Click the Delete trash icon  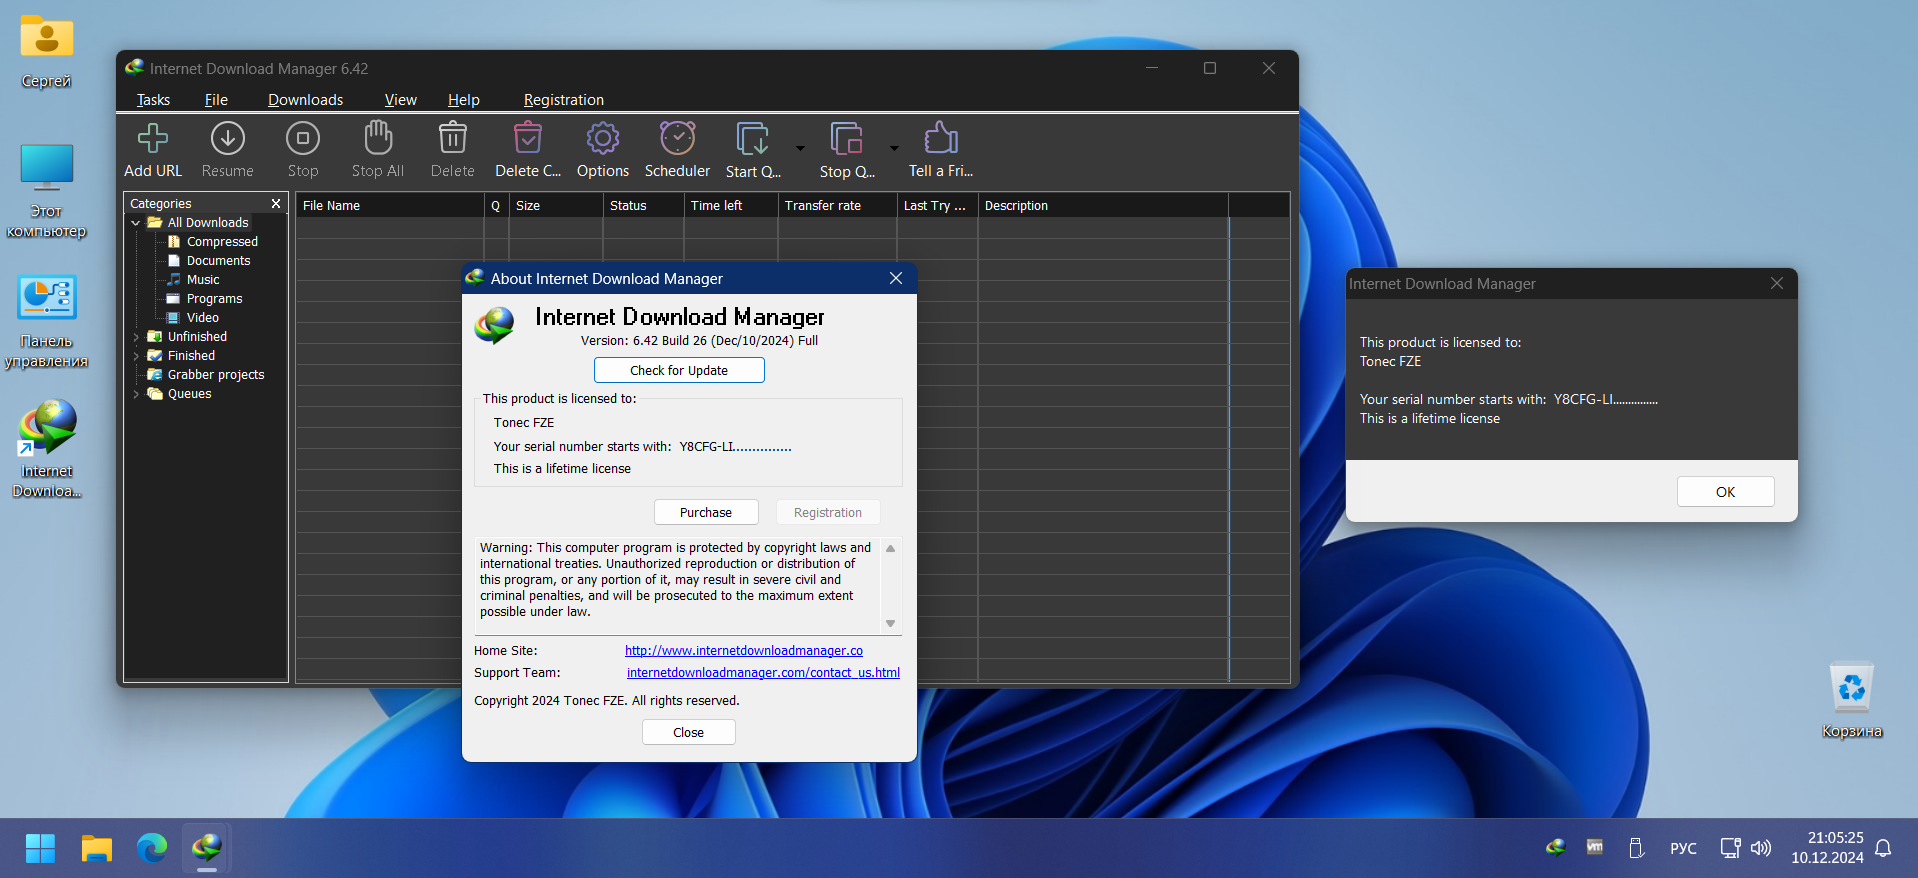coord(453,139)
